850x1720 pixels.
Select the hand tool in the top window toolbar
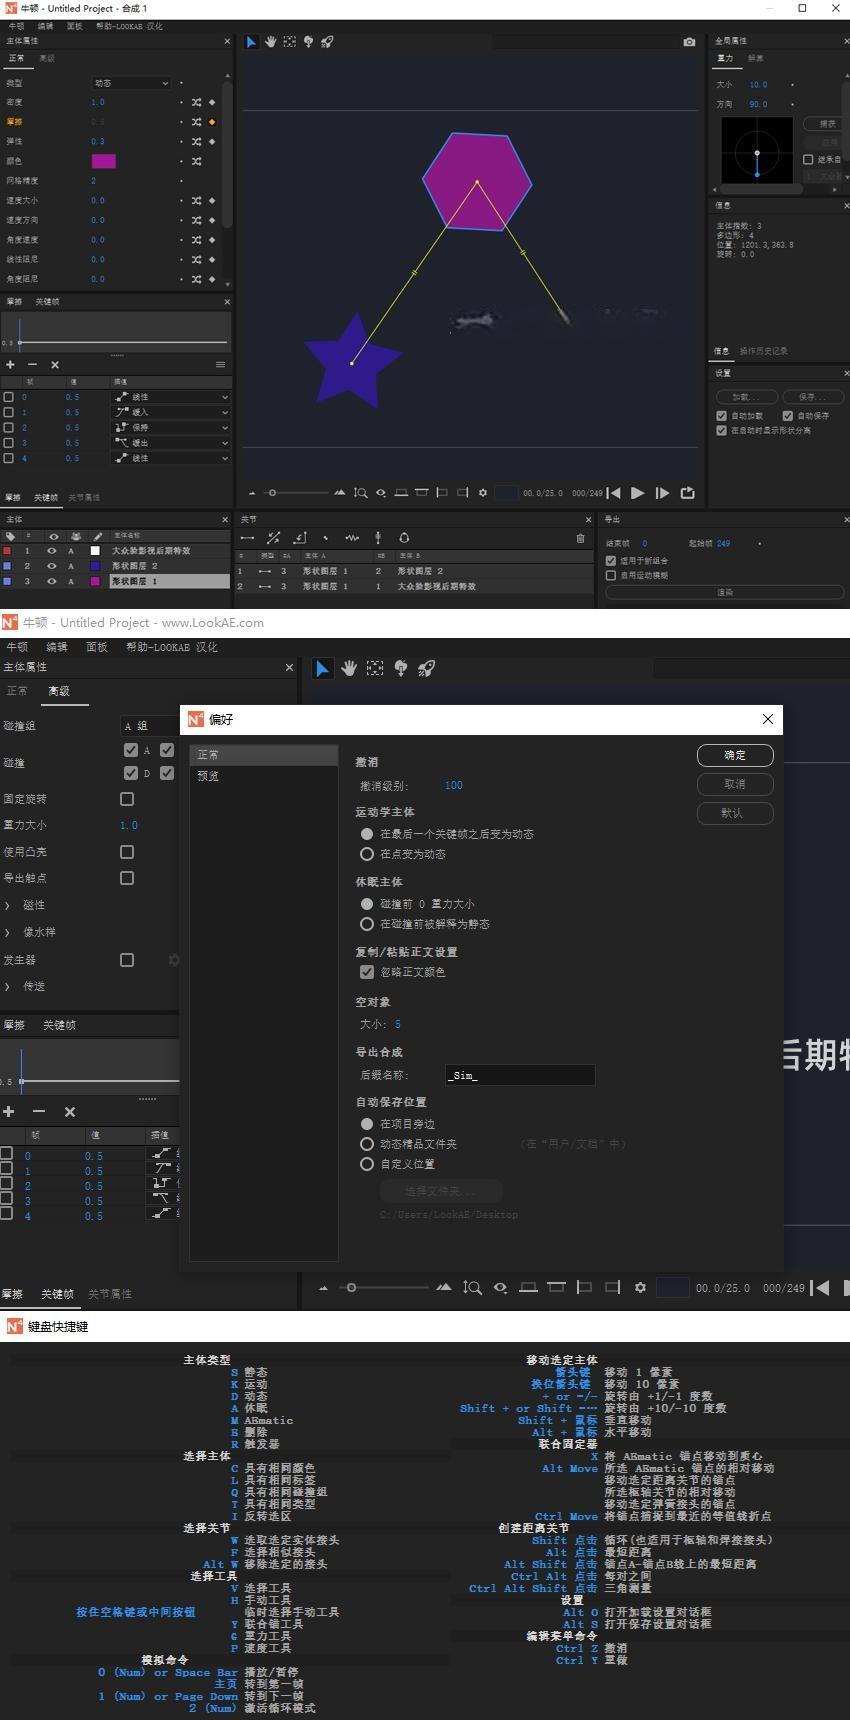point(270,42)
